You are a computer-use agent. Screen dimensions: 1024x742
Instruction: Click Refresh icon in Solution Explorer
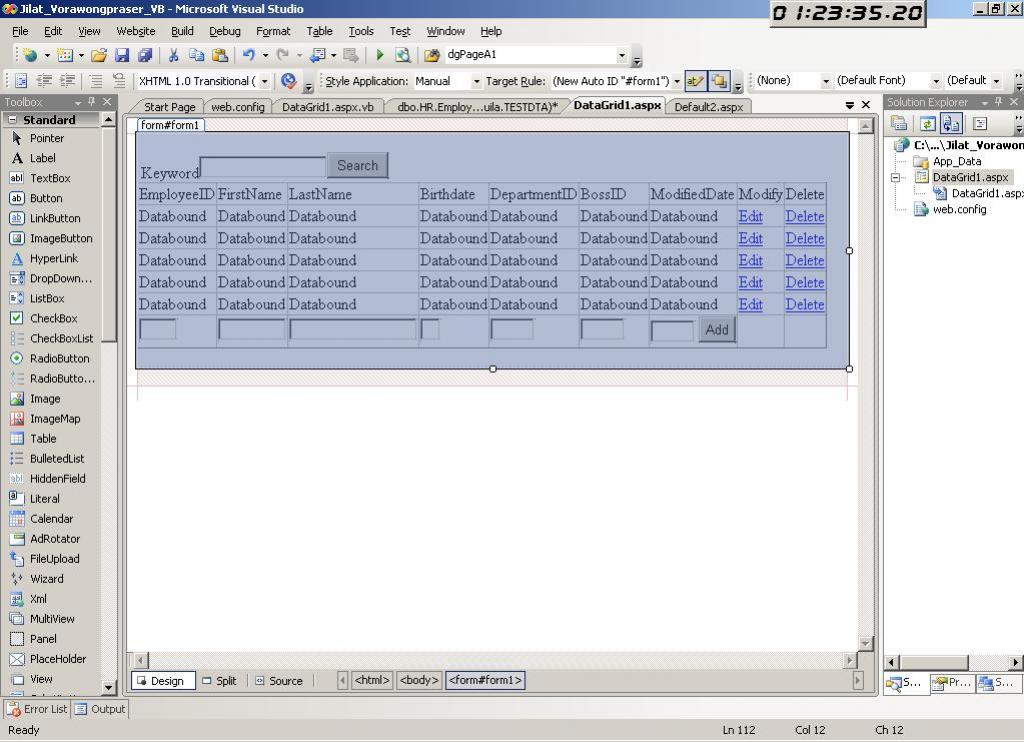(x=927, y=124)
